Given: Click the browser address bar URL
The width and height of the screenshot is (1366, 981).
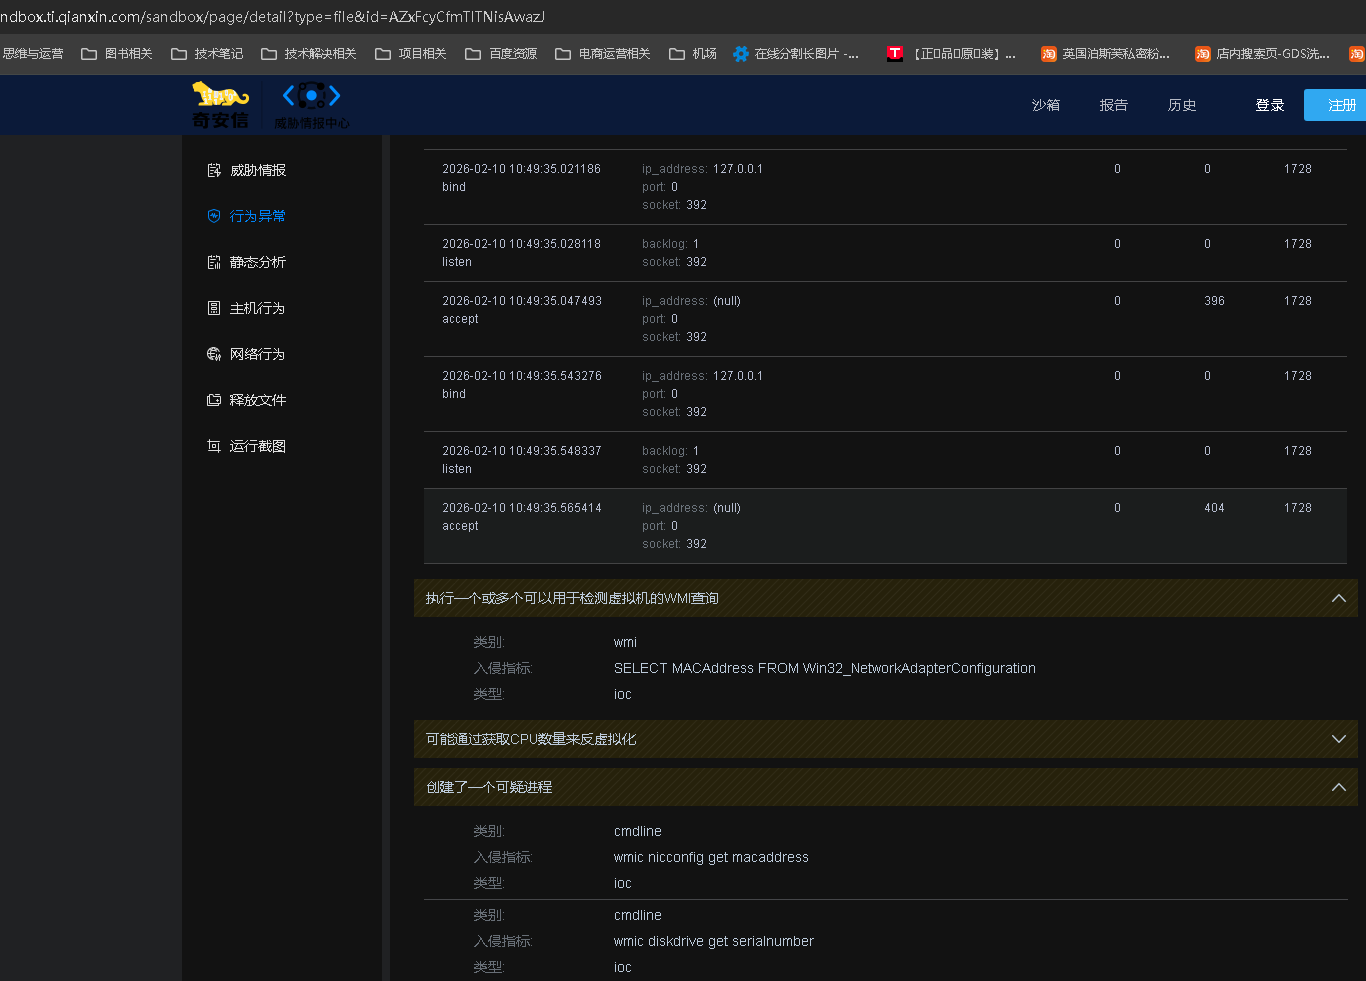Looking at the screenshot, I should point(272,16).
